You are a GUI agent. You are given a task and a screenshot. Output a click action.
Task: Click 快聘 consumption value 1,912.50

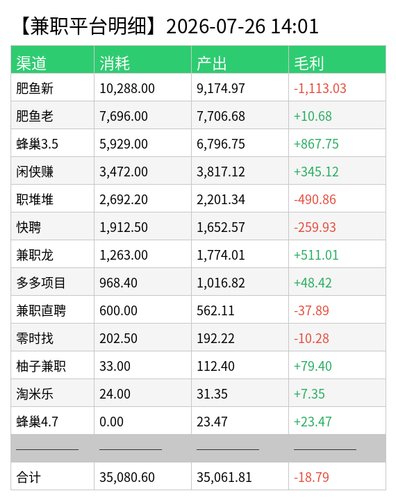(x=124, y=227)
